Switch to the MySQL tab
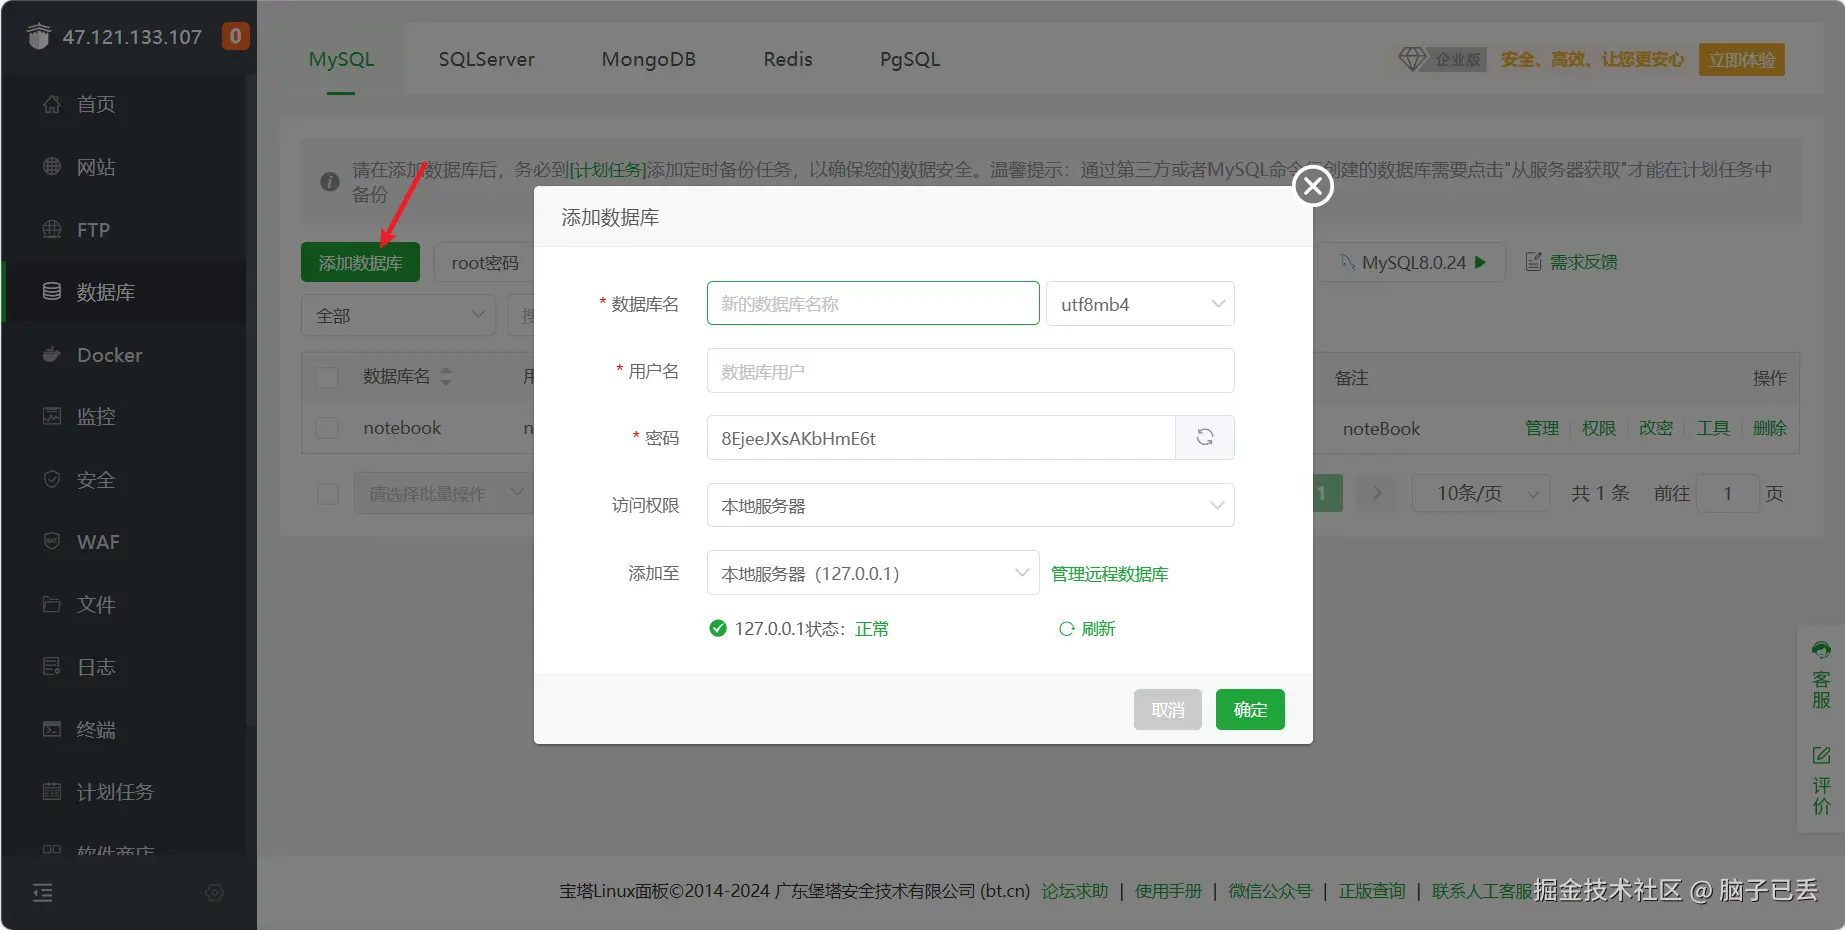The height and width of the screenshot is (930, 1845). coord(341,59)
